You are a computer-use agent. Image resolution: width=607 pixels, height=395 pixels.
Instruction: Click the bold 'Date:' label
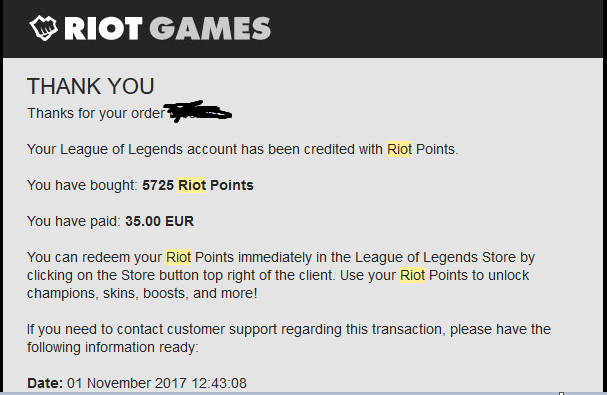pos(45,383)
